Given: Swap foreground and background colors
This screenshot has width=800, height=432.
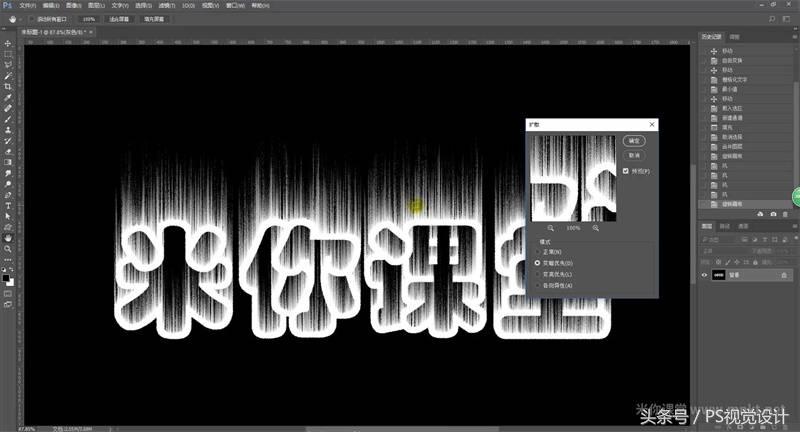Looking at the screenshot, I should (x=12, y=270).
